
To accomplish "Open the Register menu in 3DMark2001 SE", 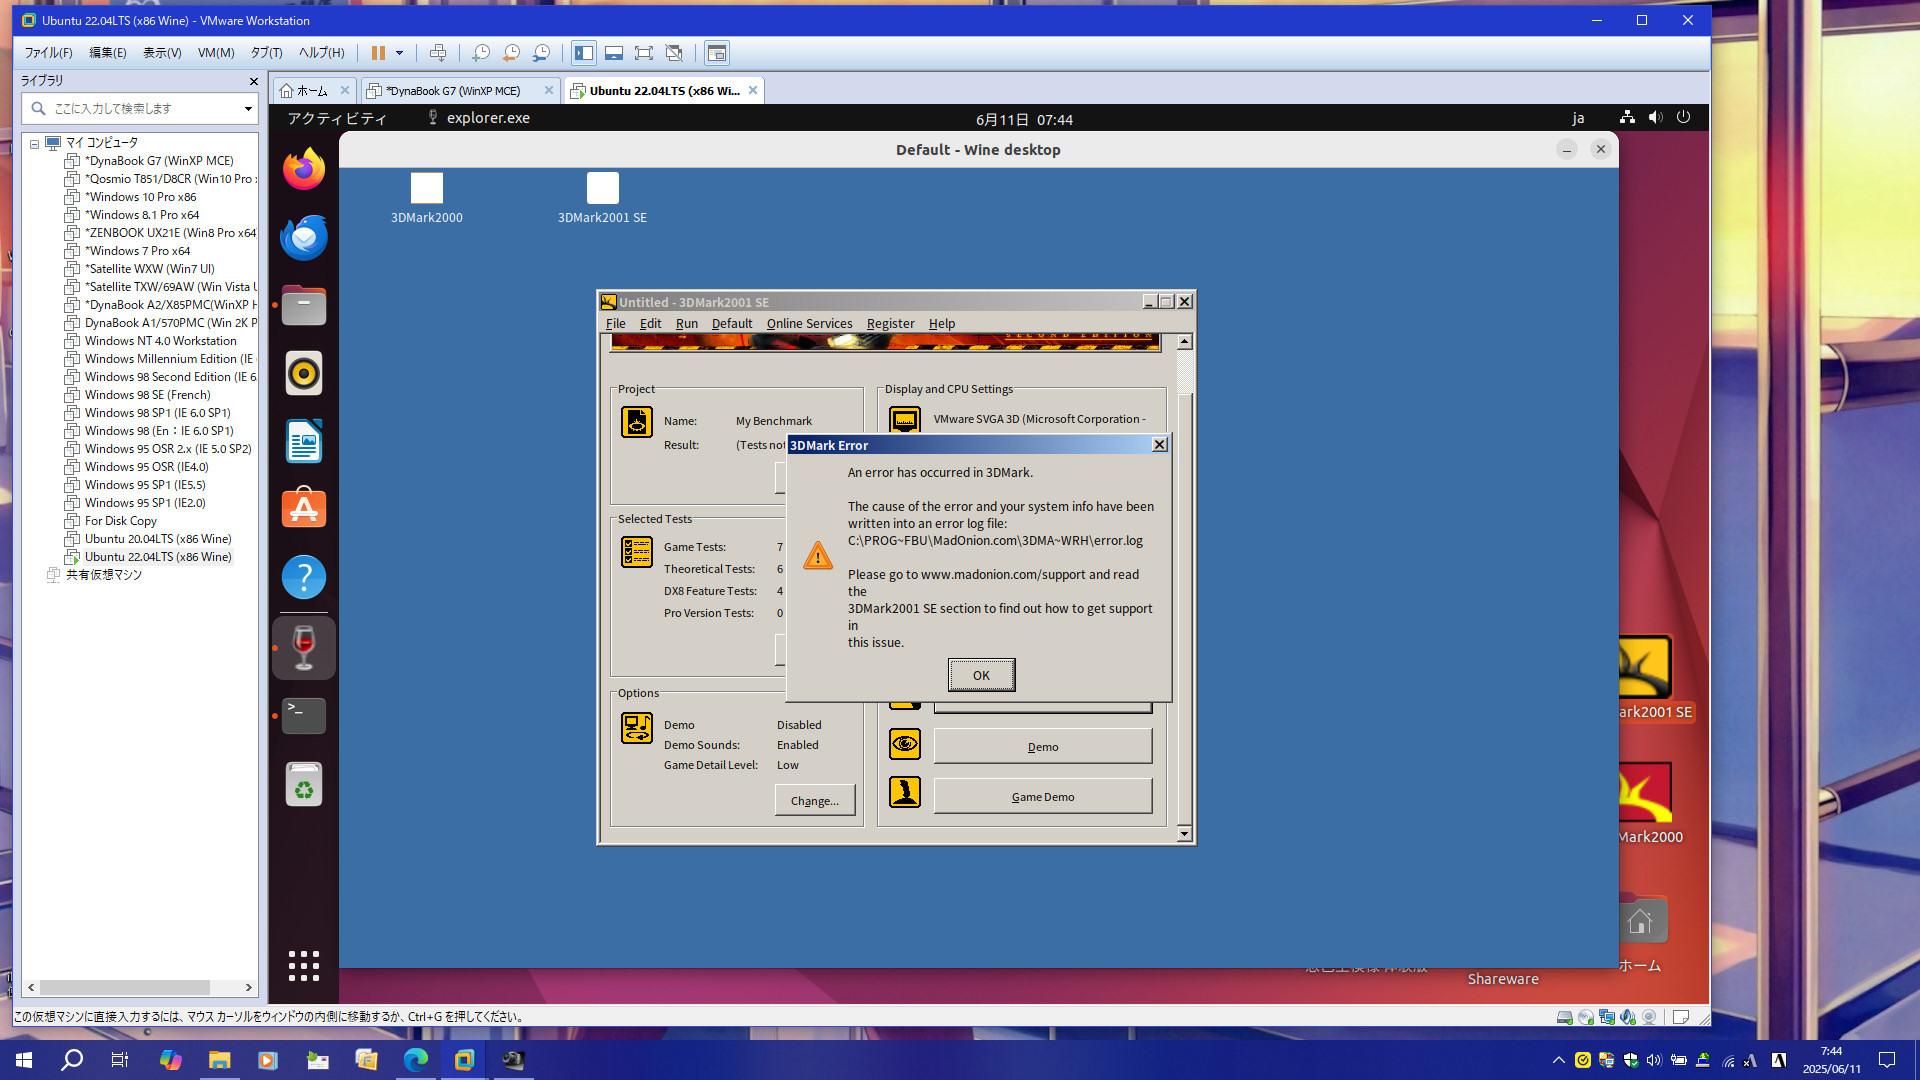I will point(890,323).
